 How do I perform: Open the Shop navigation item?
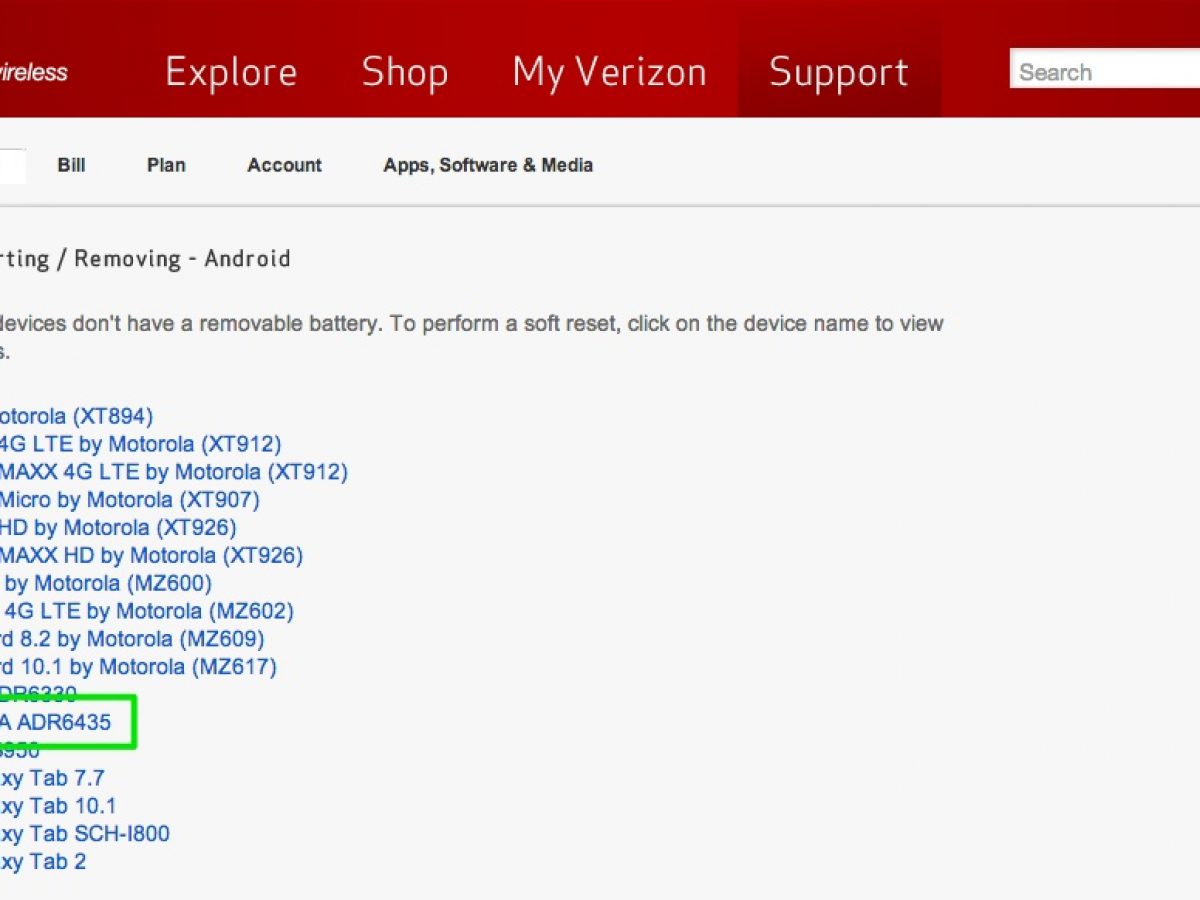404,72
